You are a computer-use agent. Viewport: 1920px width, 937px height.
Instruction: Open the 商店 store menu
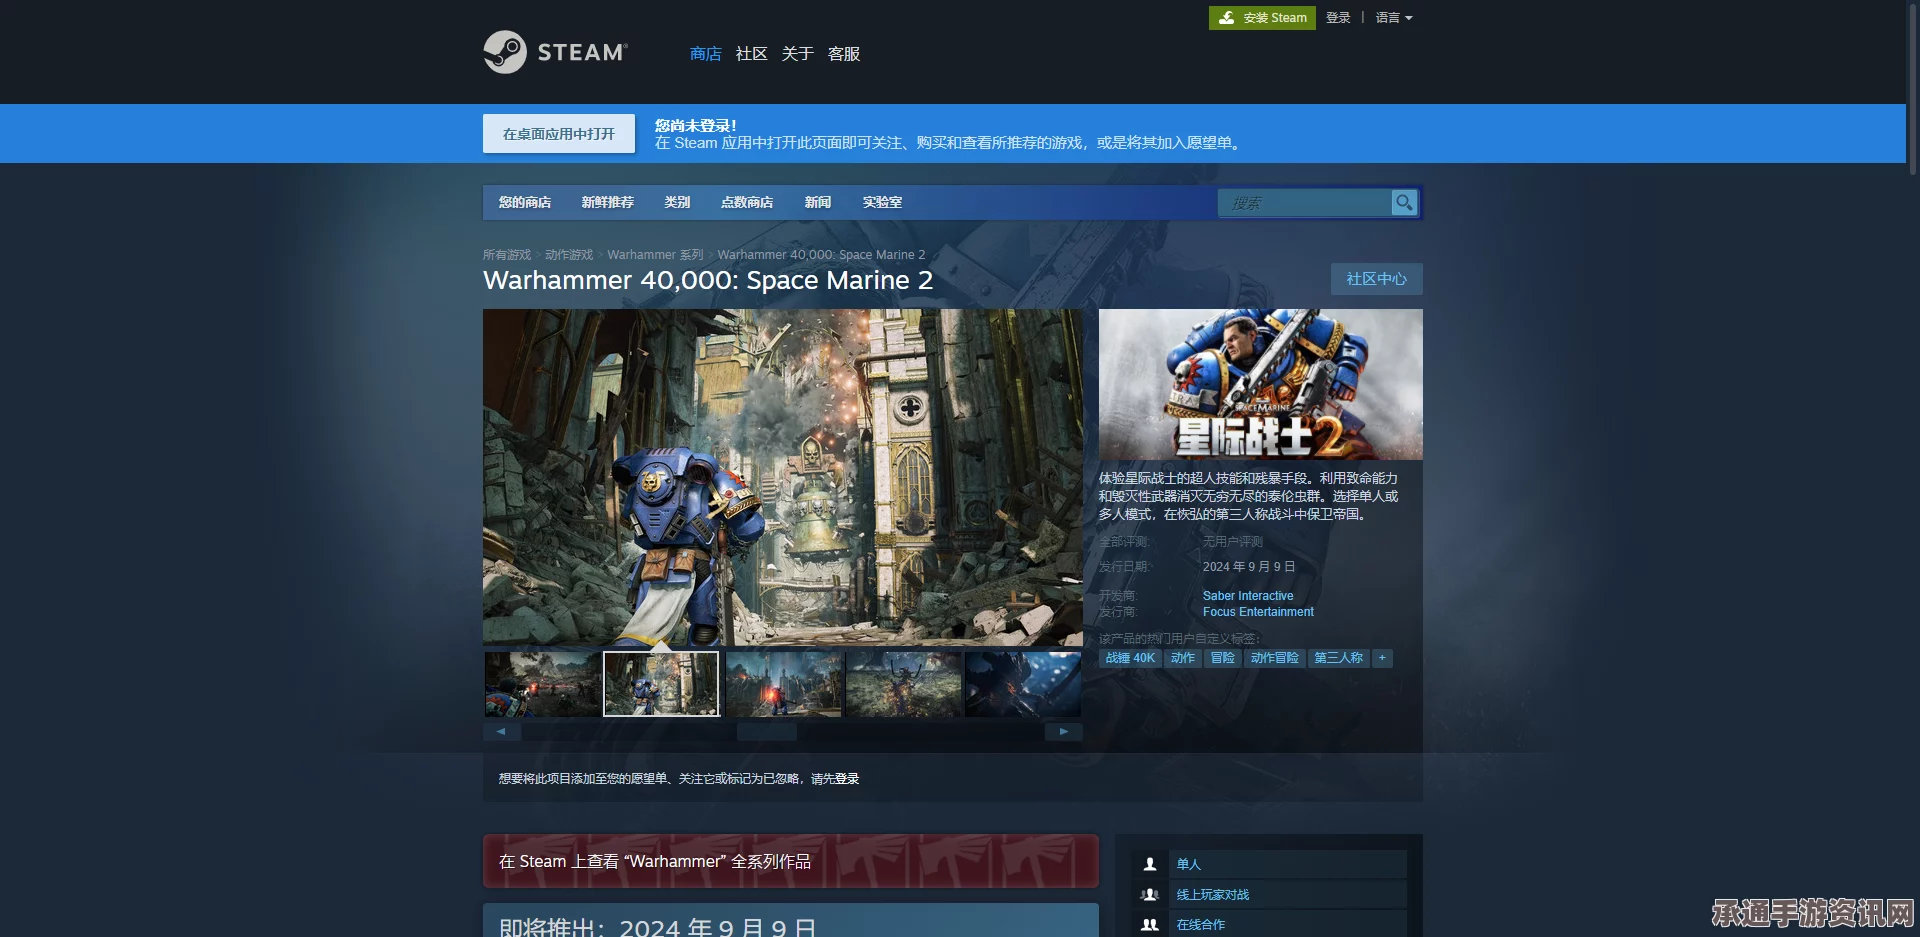706,54
